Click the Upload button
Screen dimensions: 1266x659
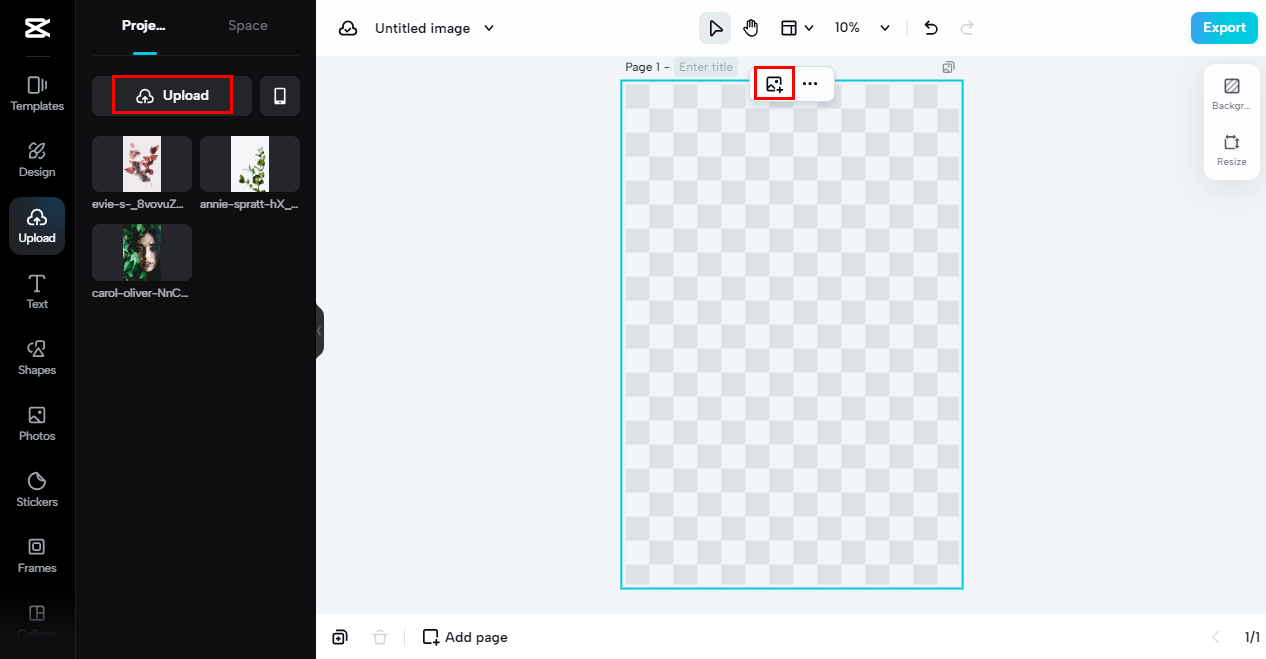pos(172,95)
